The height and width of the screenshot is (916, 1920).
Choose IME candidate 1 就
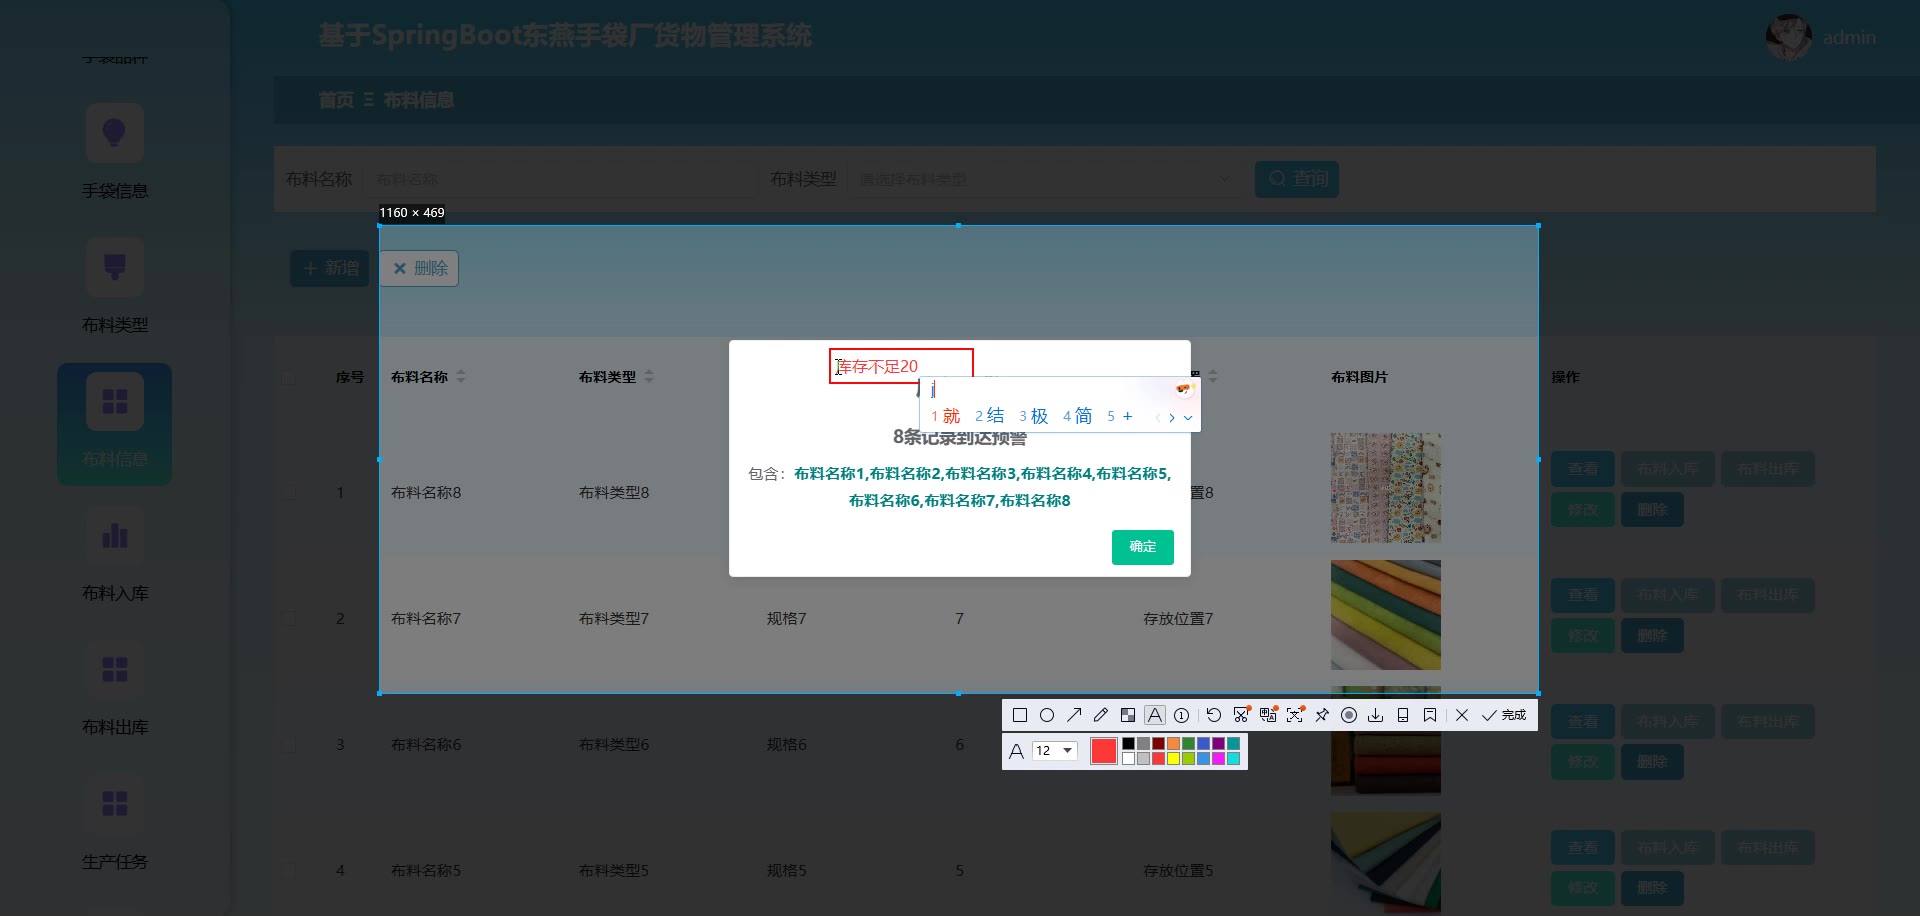(x=945, y=416)
